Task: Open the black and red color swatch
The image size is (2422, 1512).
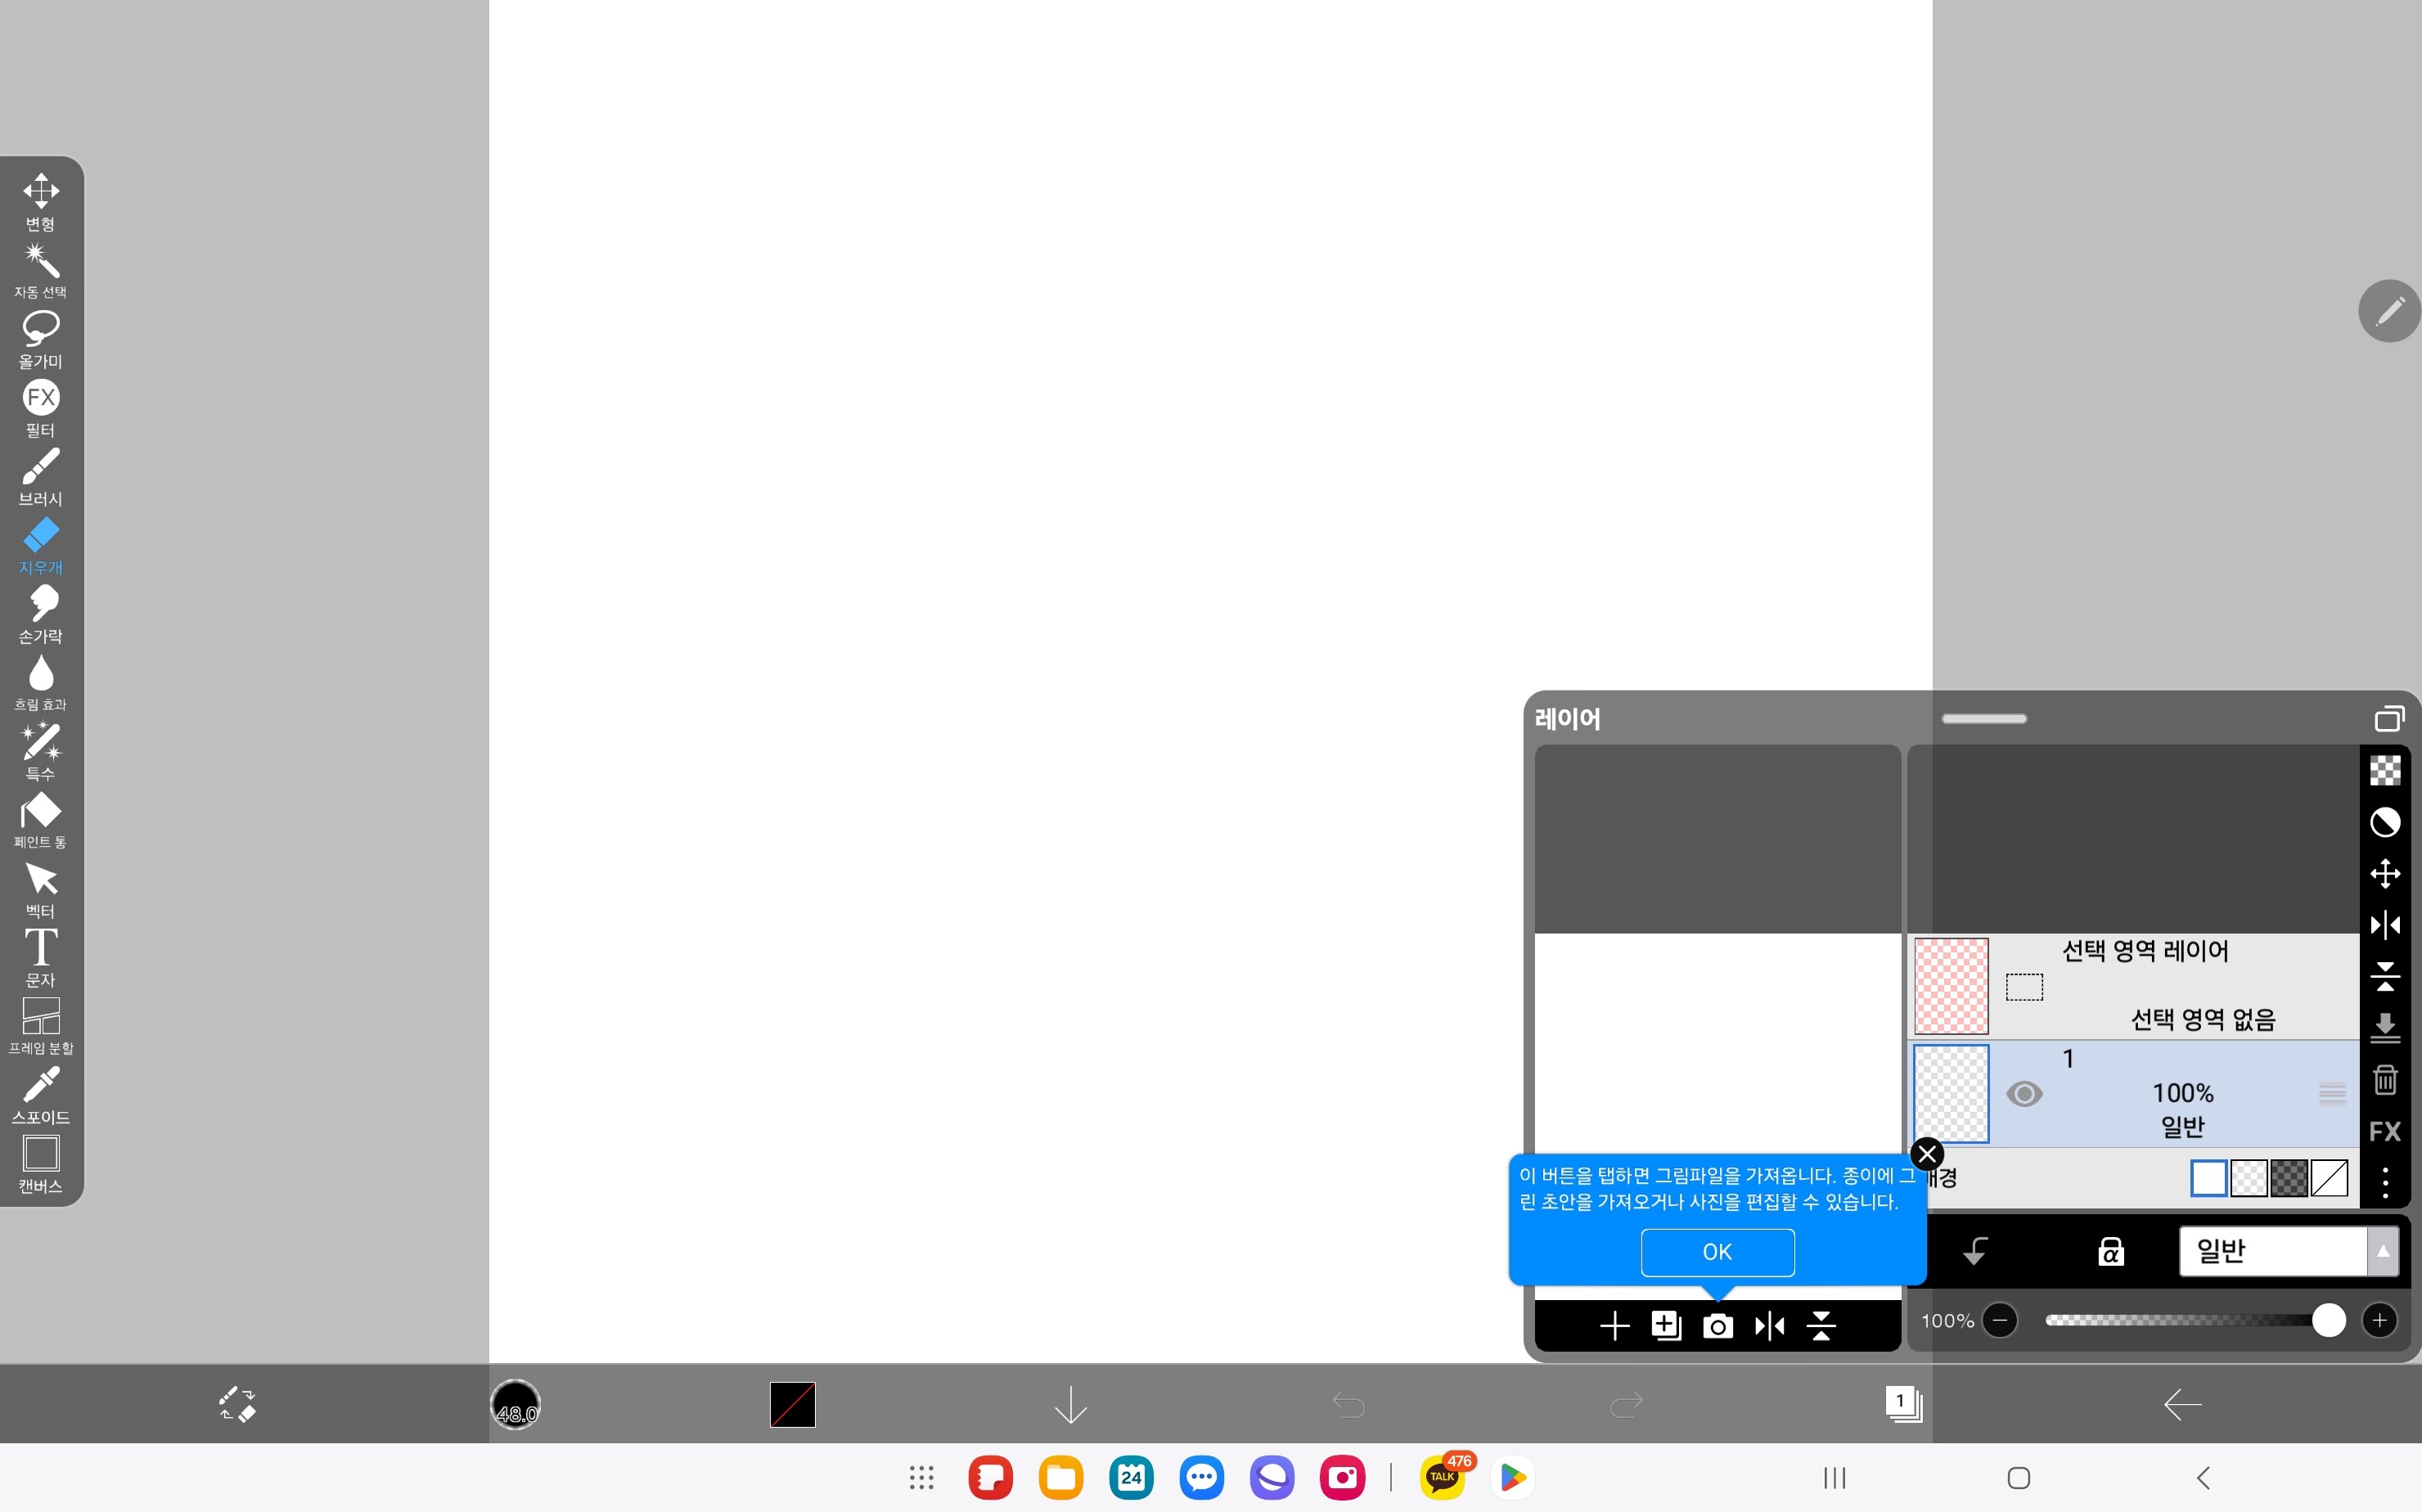Action: coord(792,1404)
